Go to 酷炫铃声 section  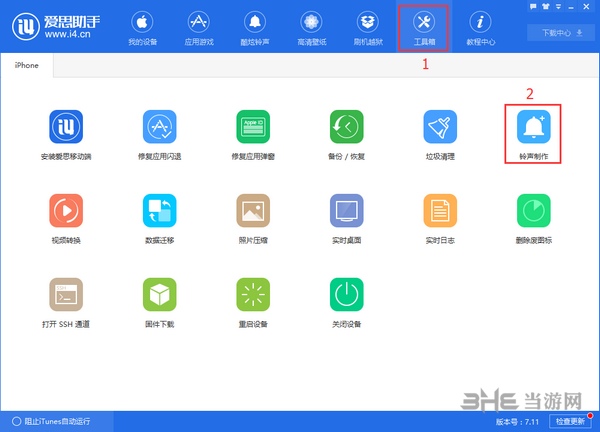pyautogui.click(x=255, y=28)
